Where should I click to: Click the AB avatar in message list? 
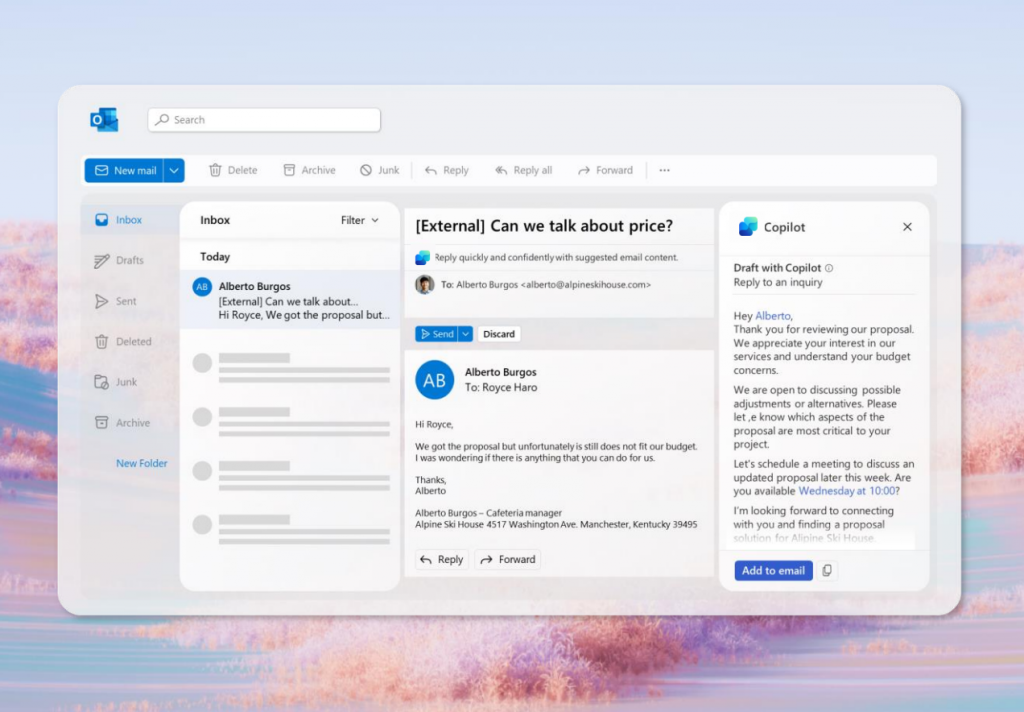click(202, 286)
